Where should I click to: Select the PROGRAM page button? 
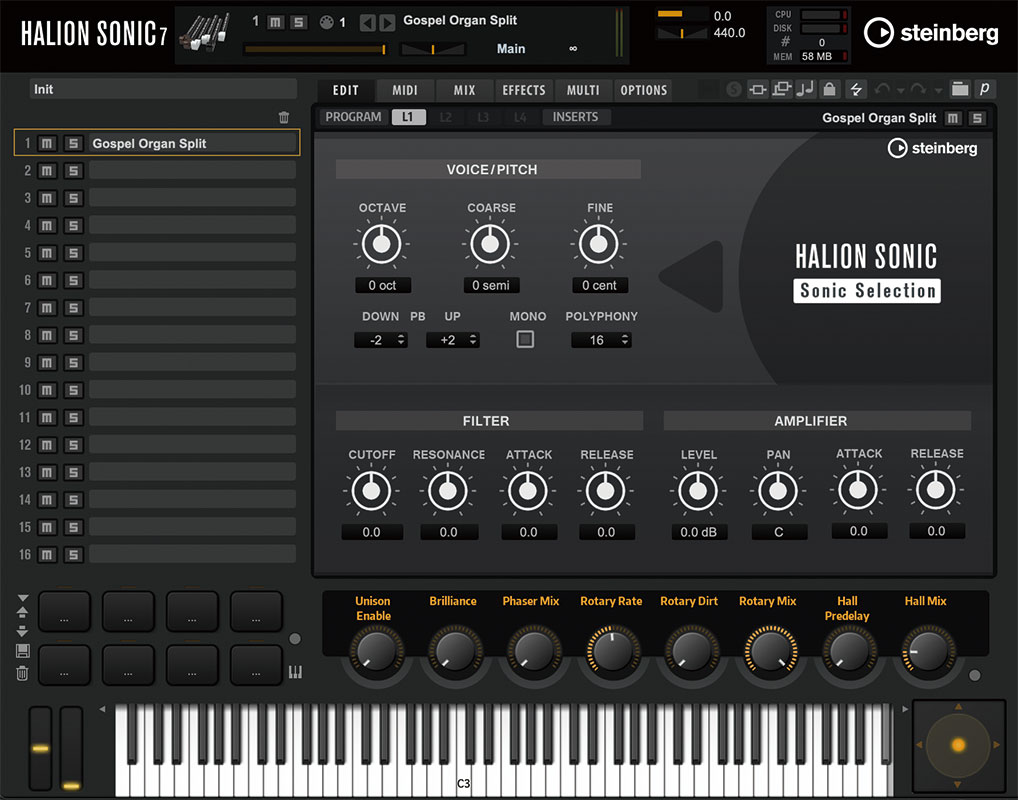(x=353, y=117)
